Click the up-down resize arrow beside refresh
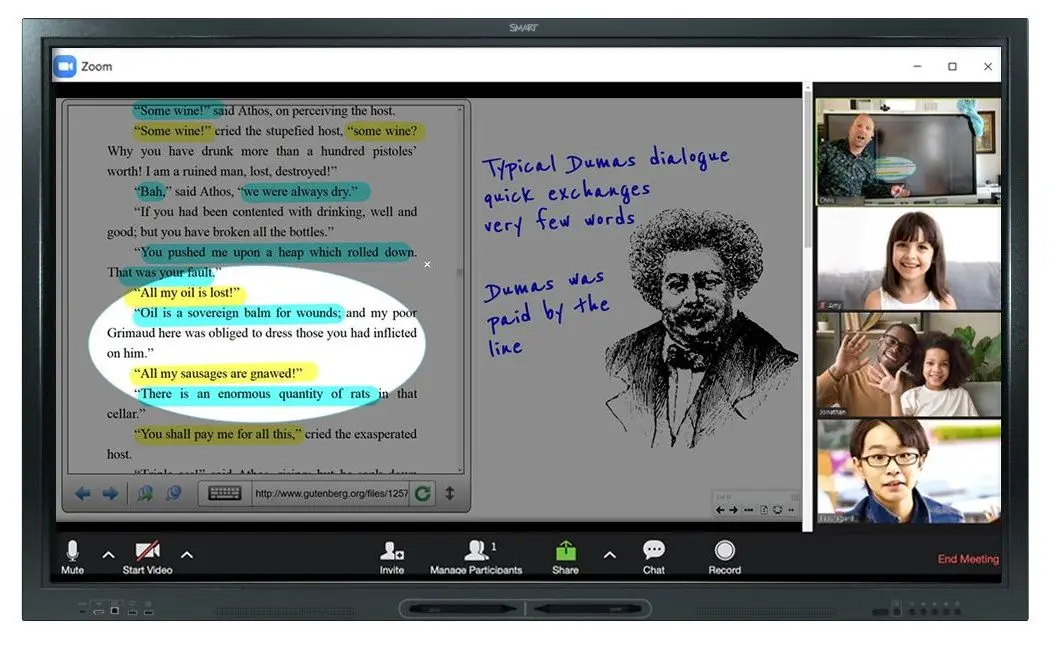1057x650 pixels. (450, 493)
